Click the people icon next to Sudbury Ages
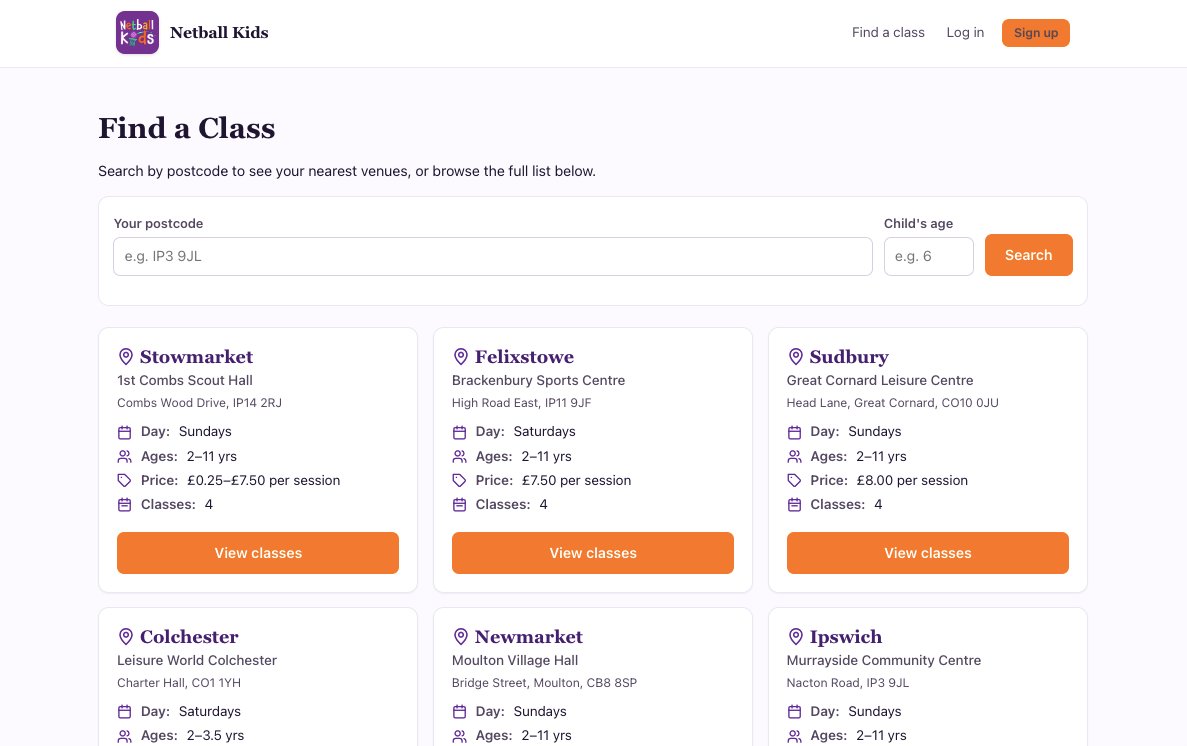Viewport: 1187px width, 746px height. [x=794, y=457]
